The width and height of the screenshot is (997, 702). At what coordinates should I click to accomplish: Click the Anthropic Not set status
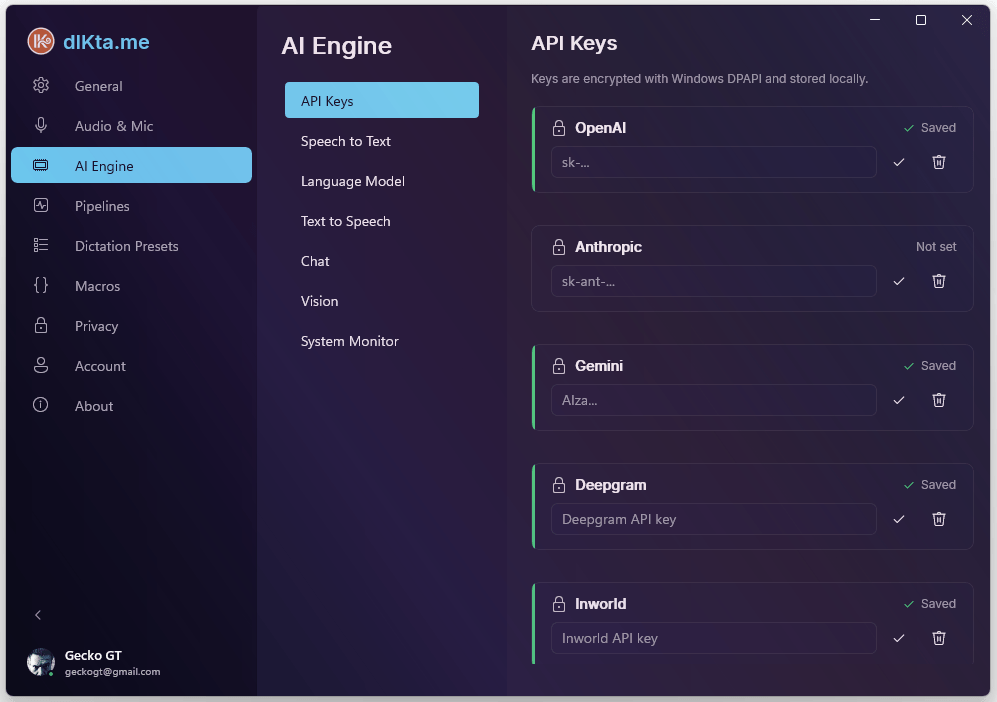point(936,247)
